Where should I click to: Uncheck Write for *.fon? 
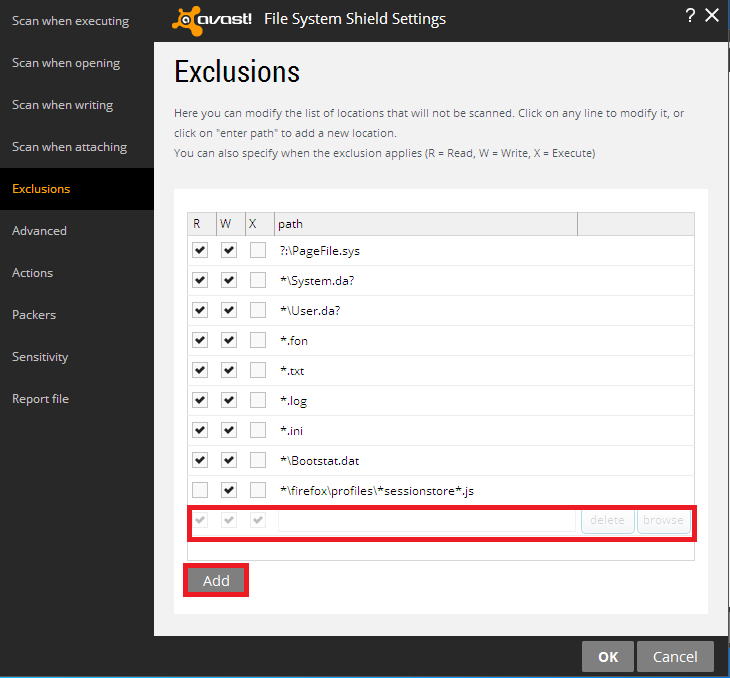[229, 340]
